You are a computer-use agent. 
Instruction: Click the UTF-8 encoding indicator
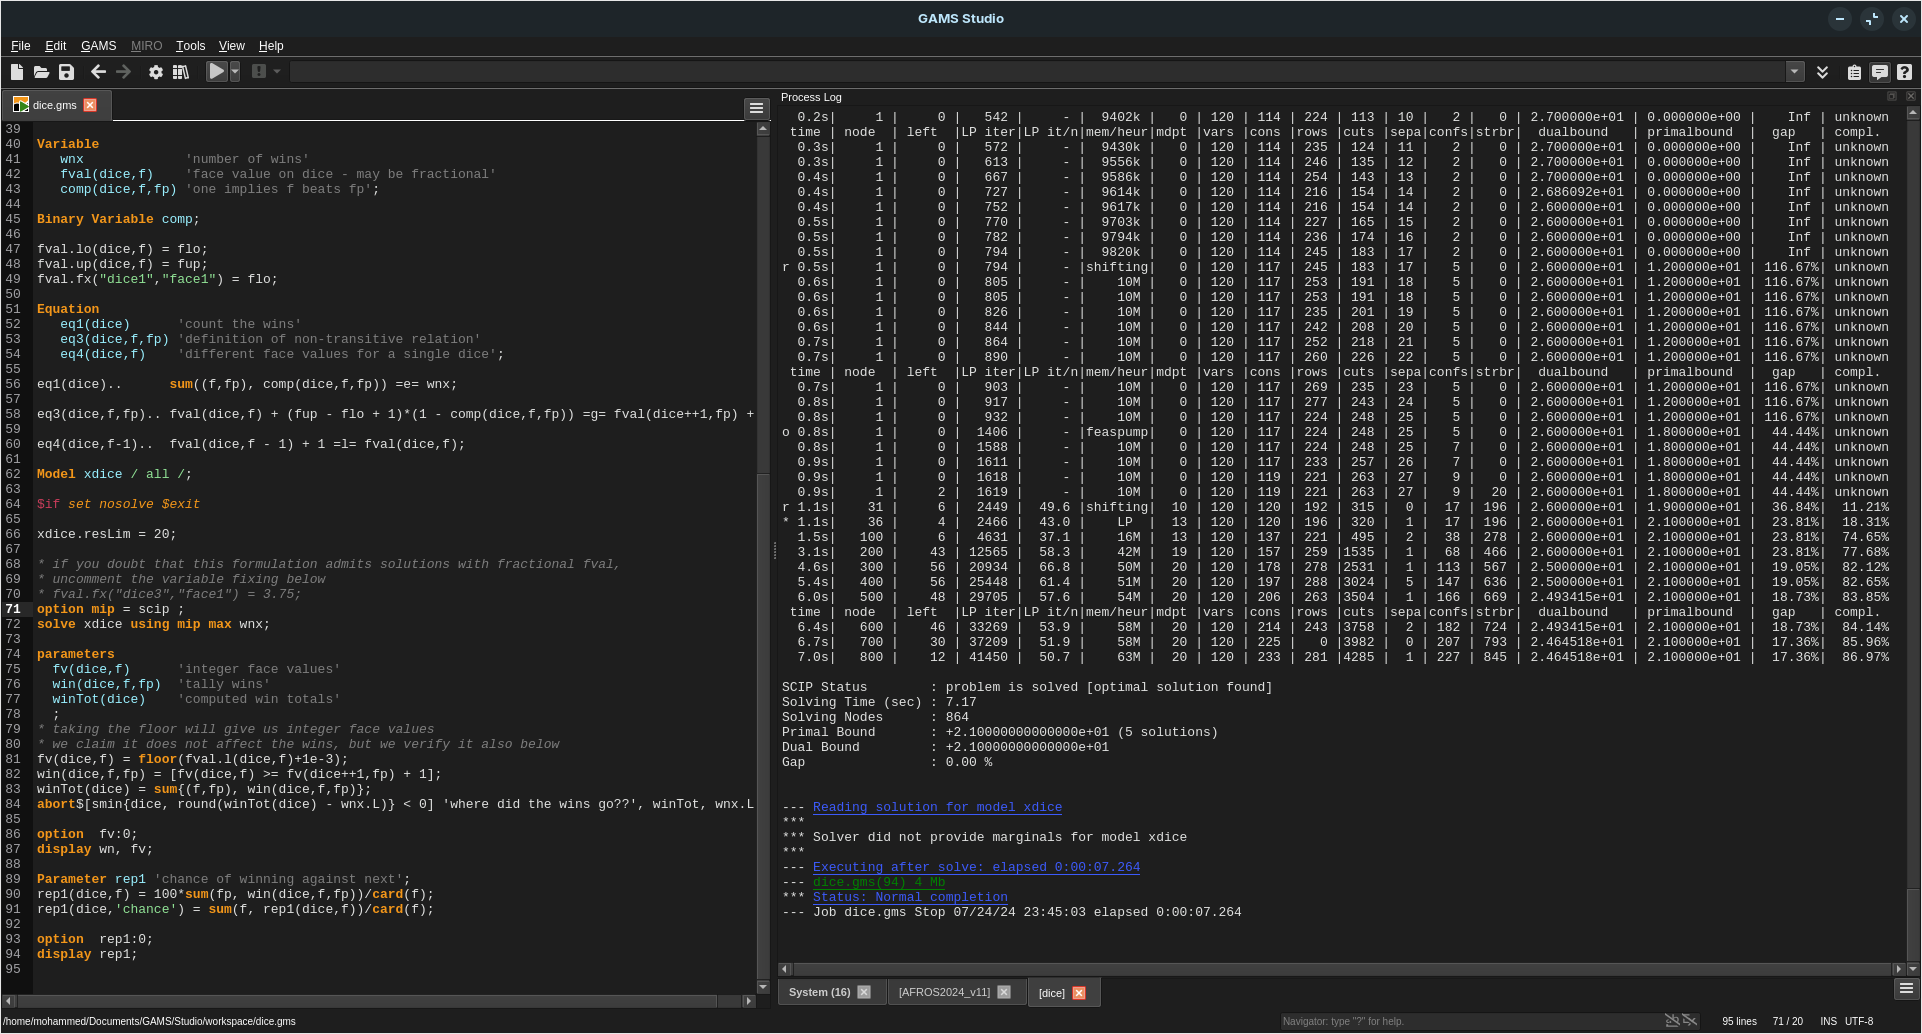tap(1859, 1022)
